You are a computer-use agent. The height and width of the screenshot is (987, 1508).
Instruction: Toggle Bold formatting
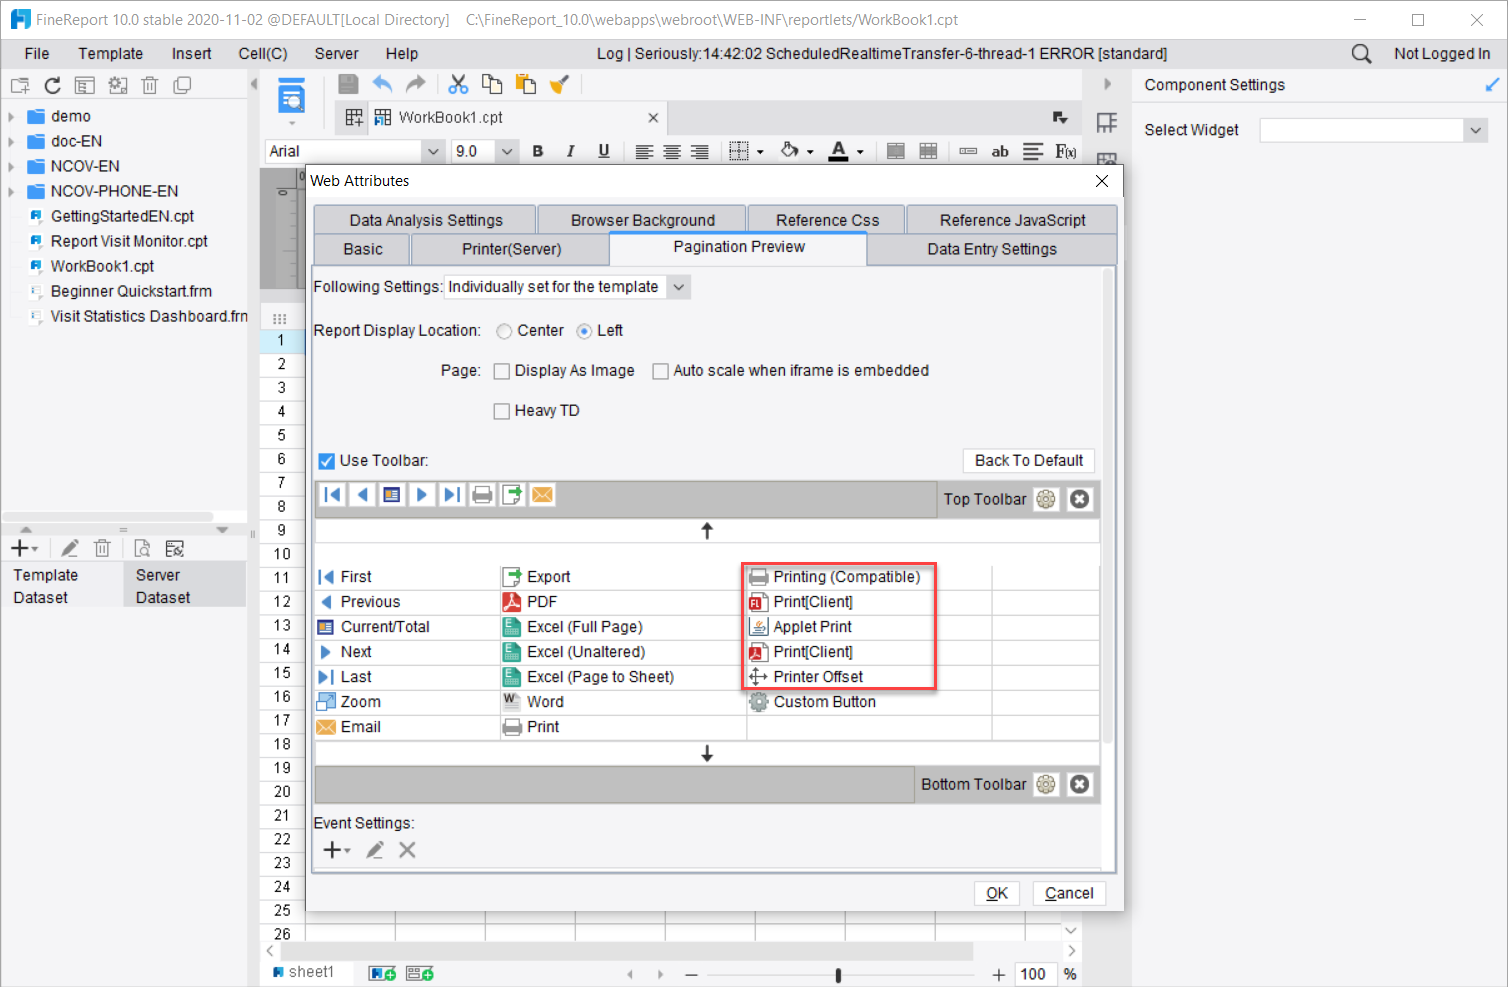[538, 151]
